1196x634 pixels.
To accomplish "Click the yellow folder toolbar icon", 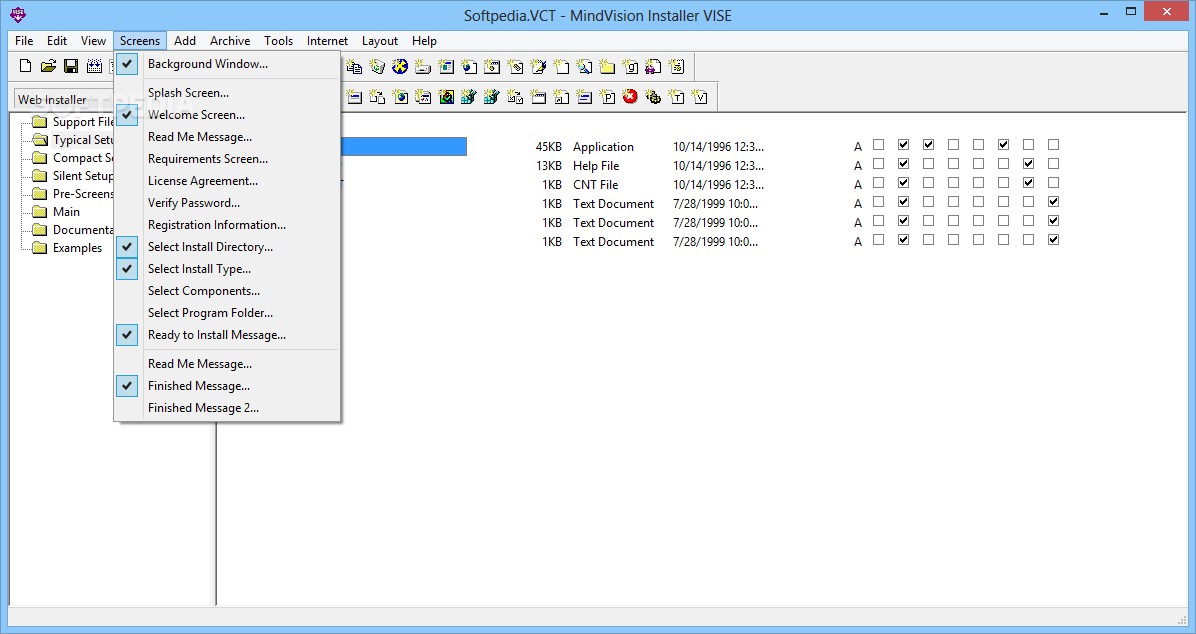I will pyautogui.click(x=607, y=66).
